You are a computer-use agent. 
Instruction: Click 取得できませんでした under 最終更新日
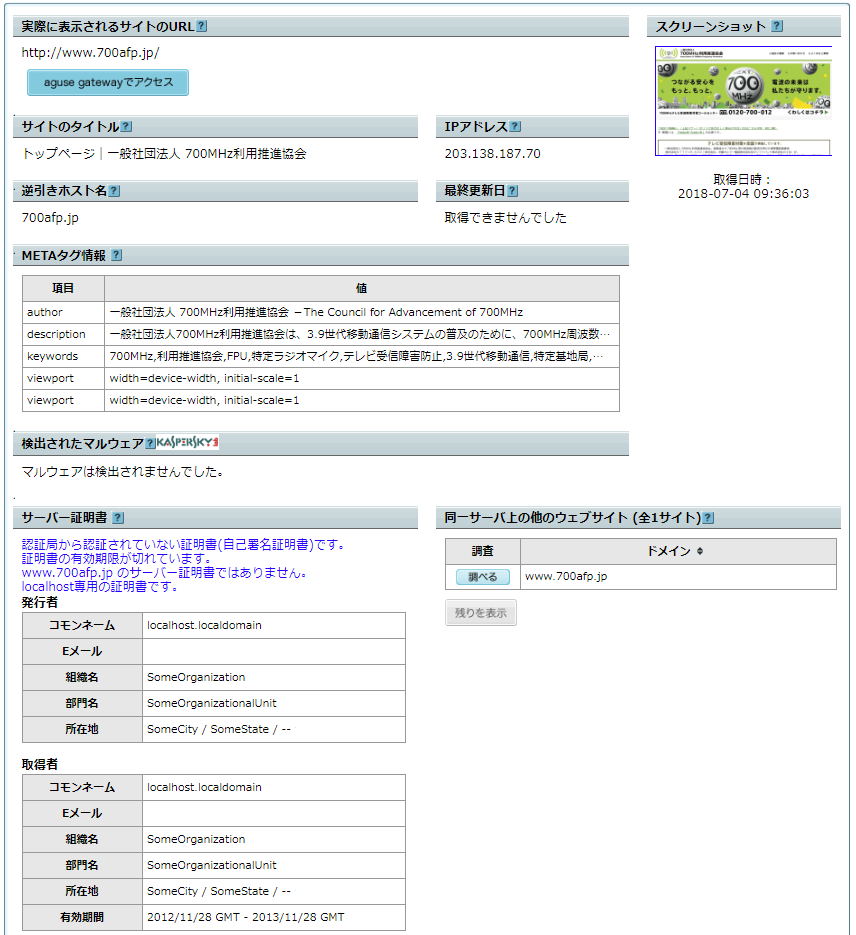pos(505,218)
